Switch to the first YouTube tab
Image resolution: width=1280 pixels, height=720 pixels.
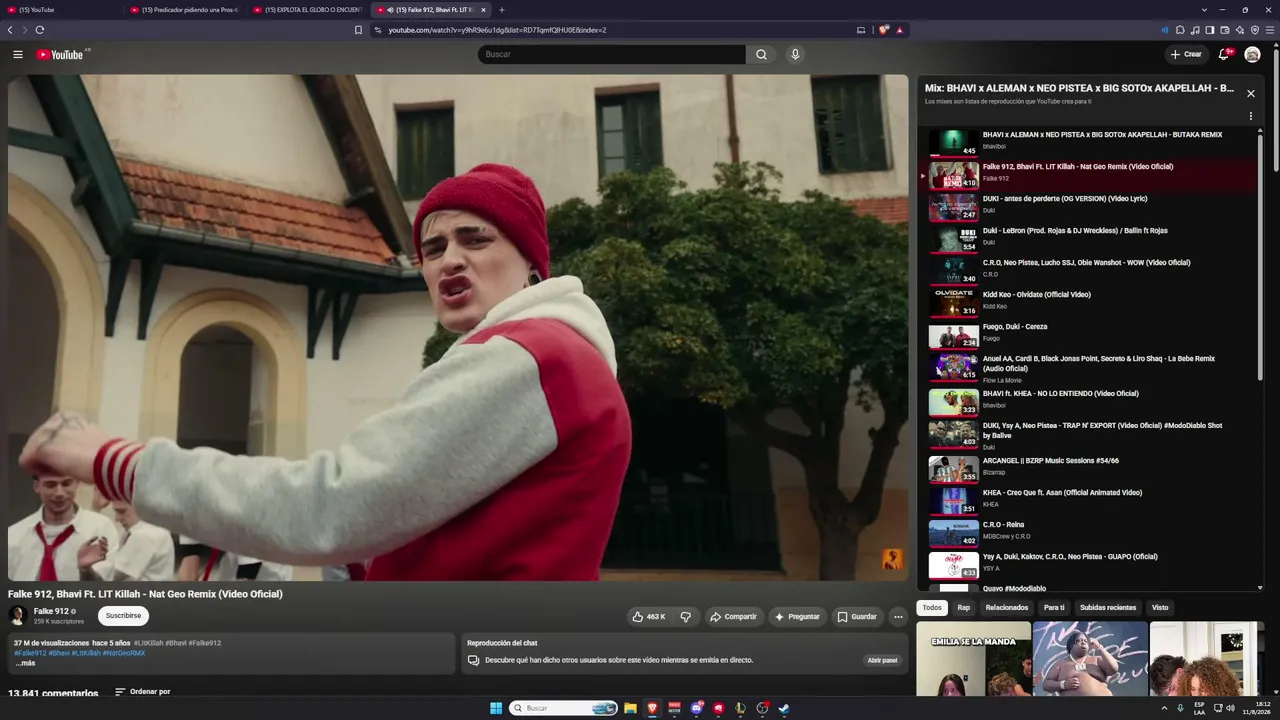62,10
